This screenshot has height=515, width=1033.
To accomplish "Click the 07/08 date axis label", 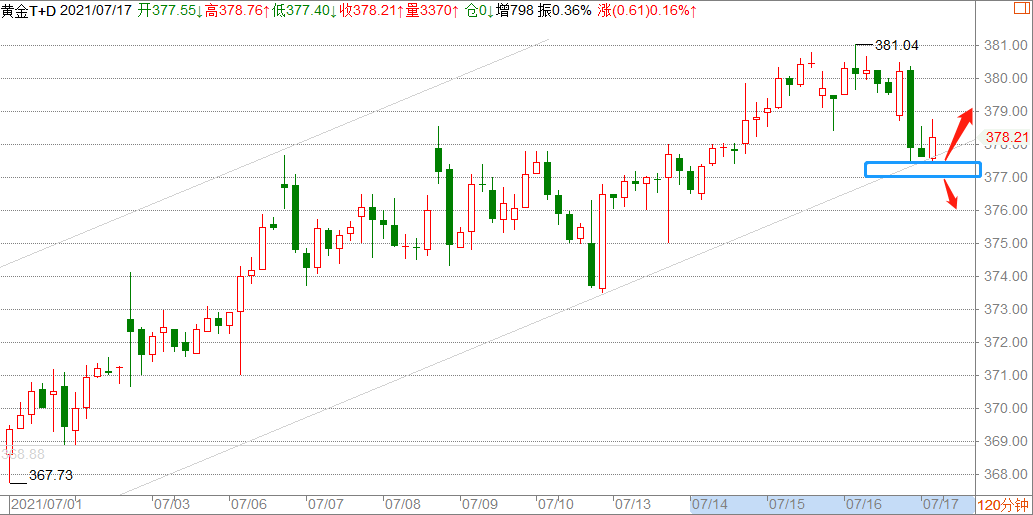I will (x=402, y=505).
